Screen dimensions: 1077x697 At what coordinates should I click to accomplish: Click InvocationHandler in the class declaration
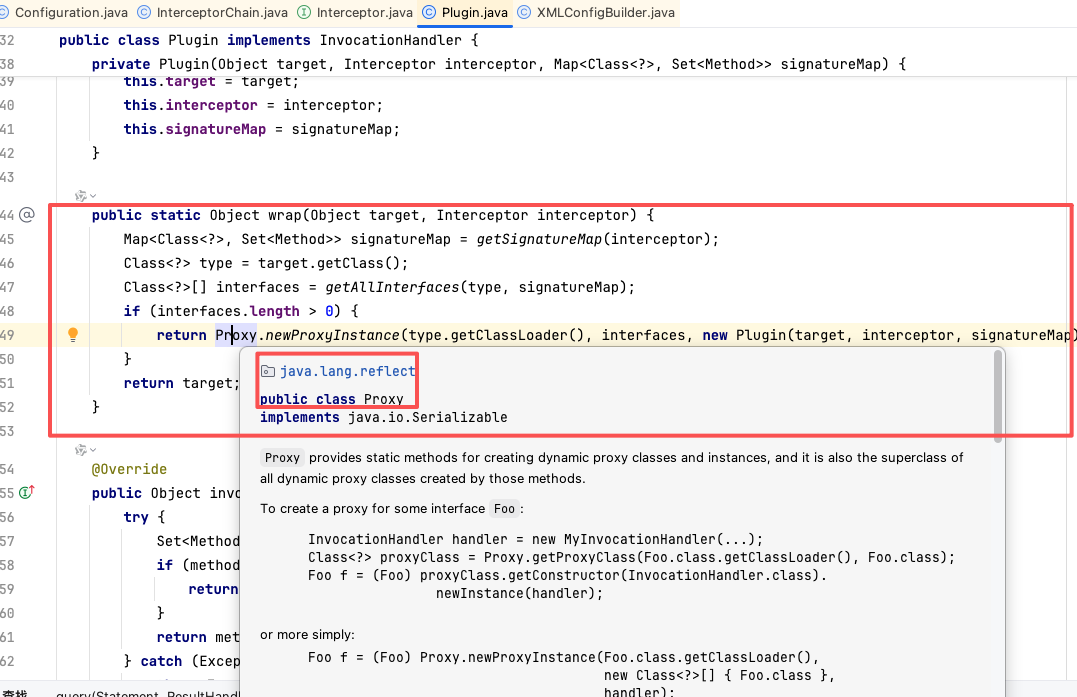(x=391, y=41)
